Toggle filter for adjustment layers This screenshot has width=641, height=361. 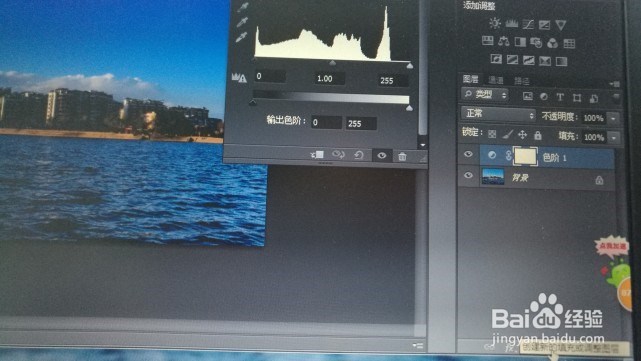tap(544, 96)
